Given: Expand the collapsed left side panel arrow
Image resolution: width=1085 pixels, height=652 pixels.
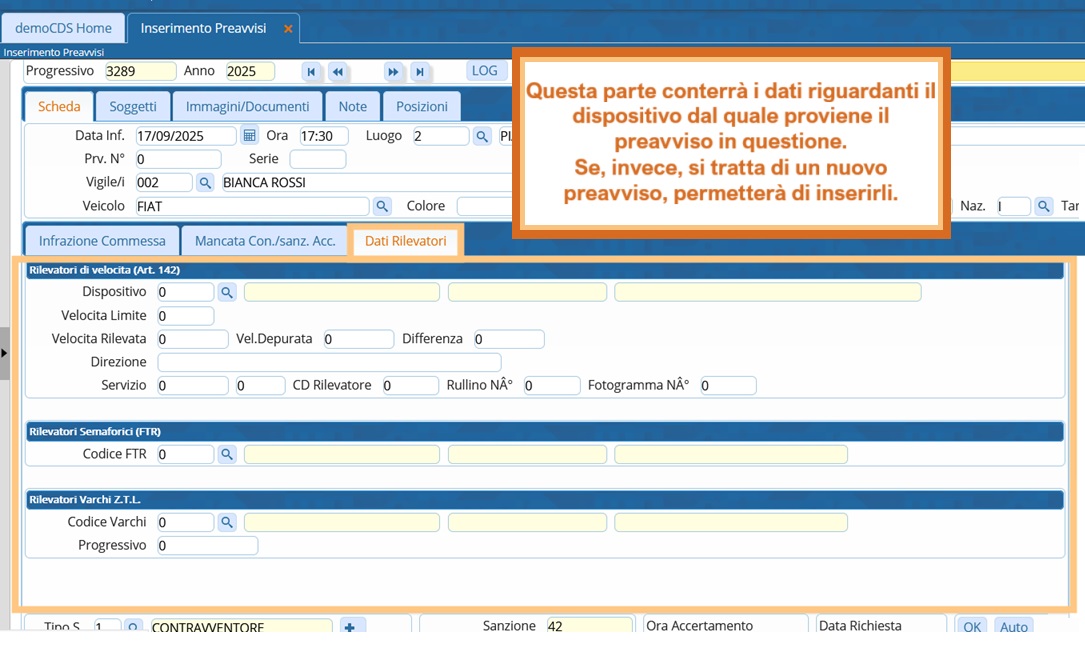Looking at the screenshot, I should coord(4,353).
